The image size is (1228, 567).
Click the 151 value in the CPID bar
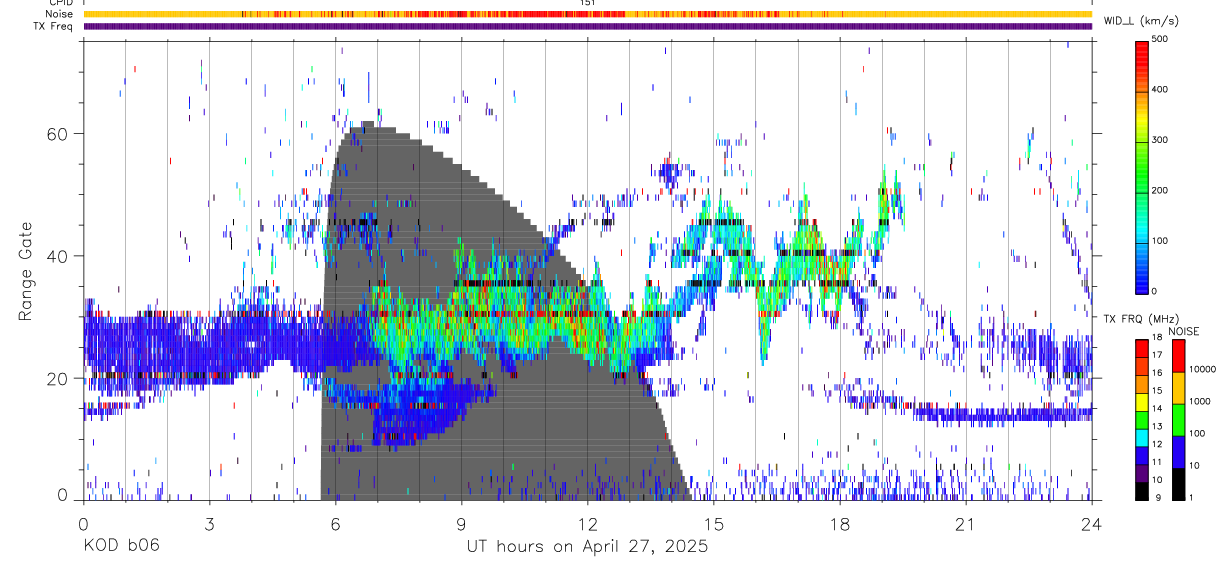pos(588,3)
